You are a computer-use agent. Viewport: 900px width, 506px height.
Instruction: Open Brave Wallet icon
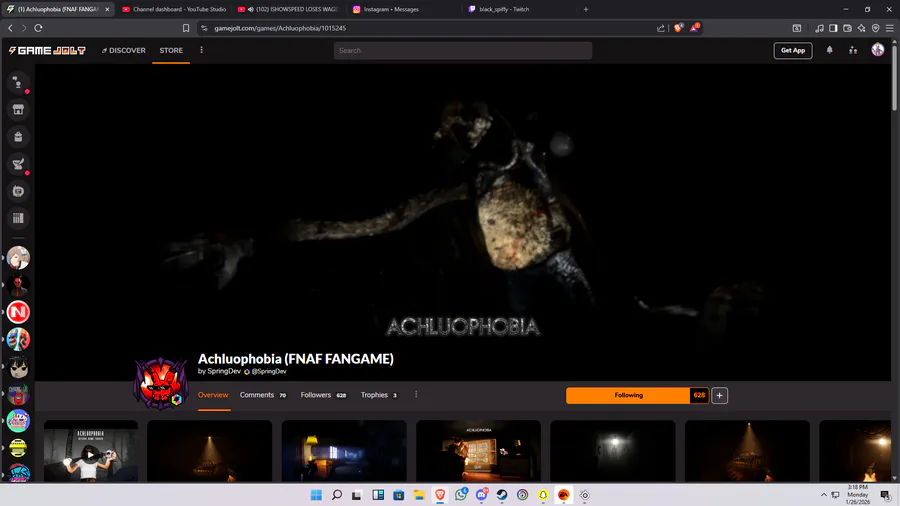(x=847, y=28)
